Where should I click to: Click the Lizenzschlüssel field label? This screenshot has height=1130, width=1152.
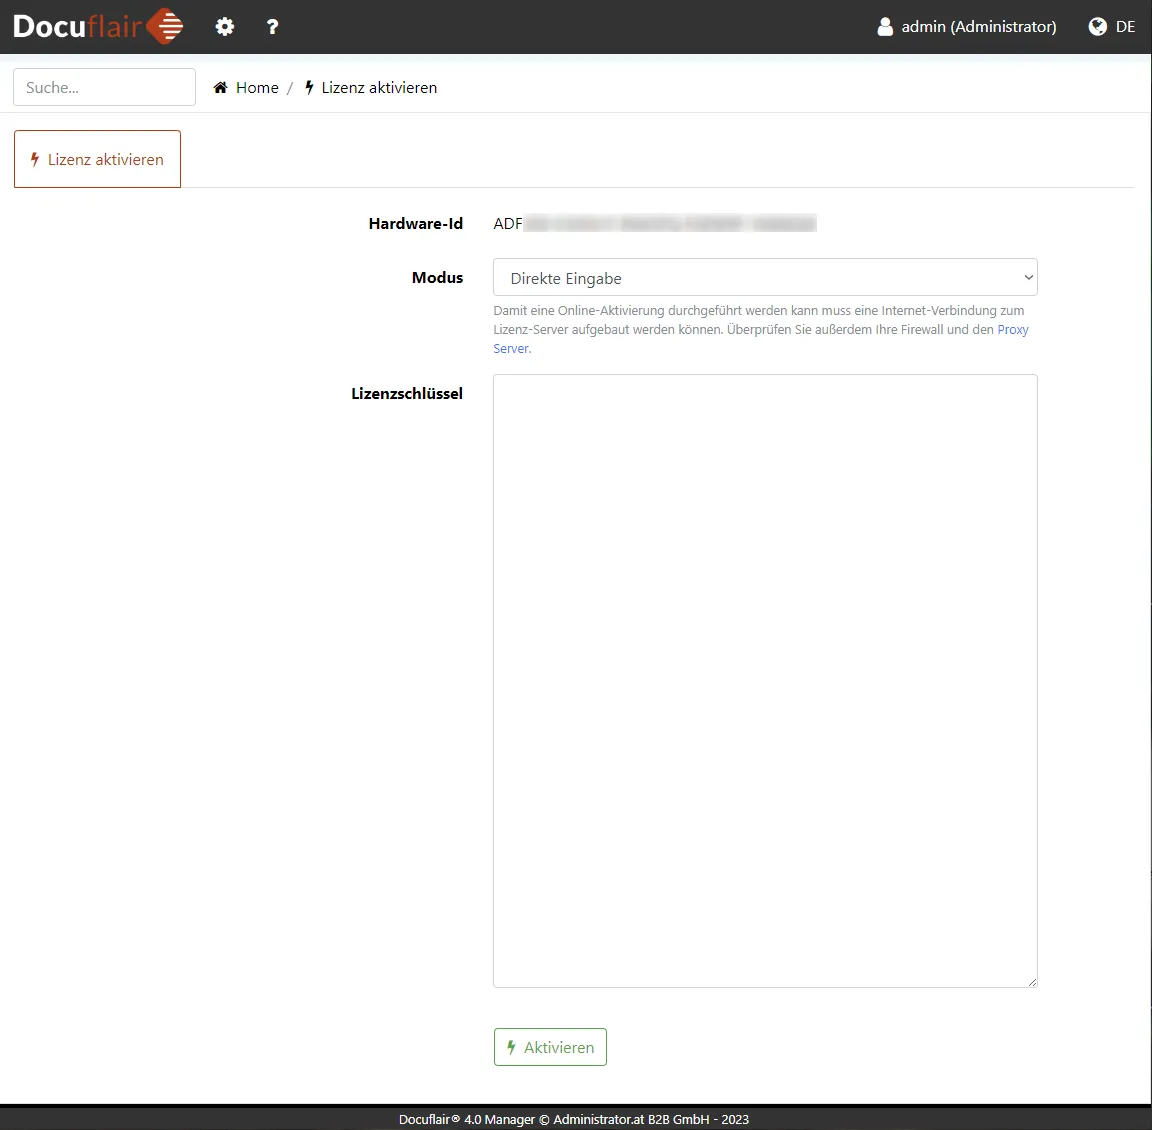coord(406,393)
